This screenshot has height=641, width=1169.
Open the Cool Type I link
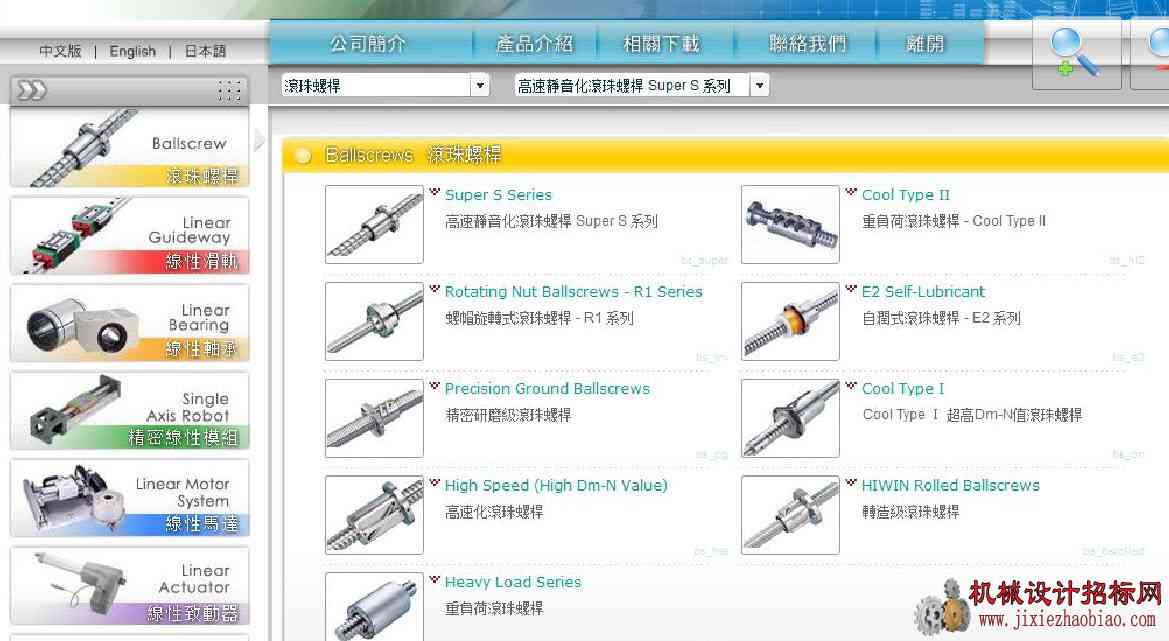tap(903, 389)
